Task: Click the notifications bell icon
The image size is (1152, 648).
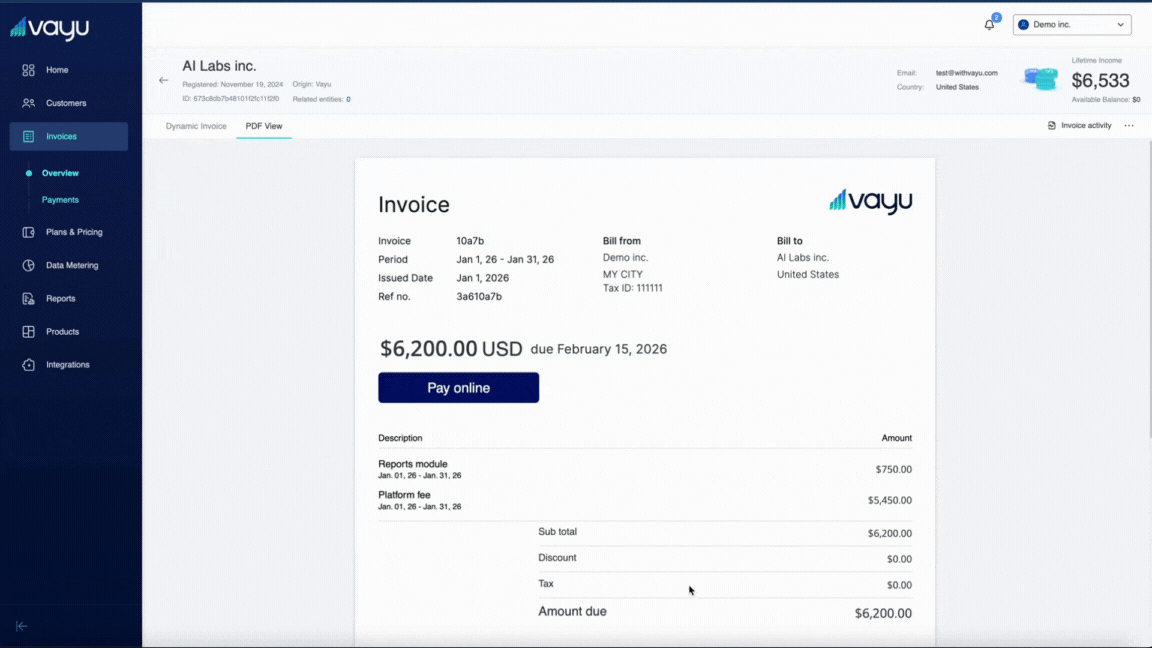Action: pos(988,23)
